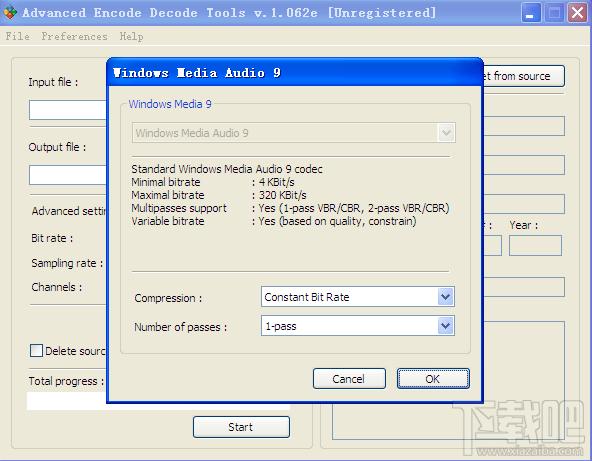Viewport: 592px width, 461px height.
Task: Click the 'Channels :' label
Action: click(57, 287)
